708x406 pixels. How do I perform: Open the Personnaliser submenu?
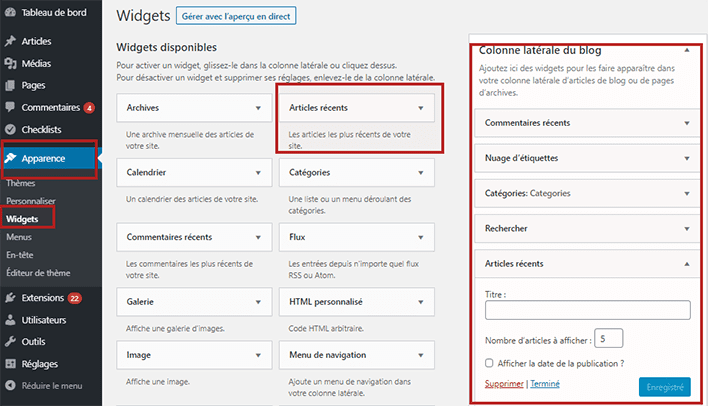pos(31,201)
